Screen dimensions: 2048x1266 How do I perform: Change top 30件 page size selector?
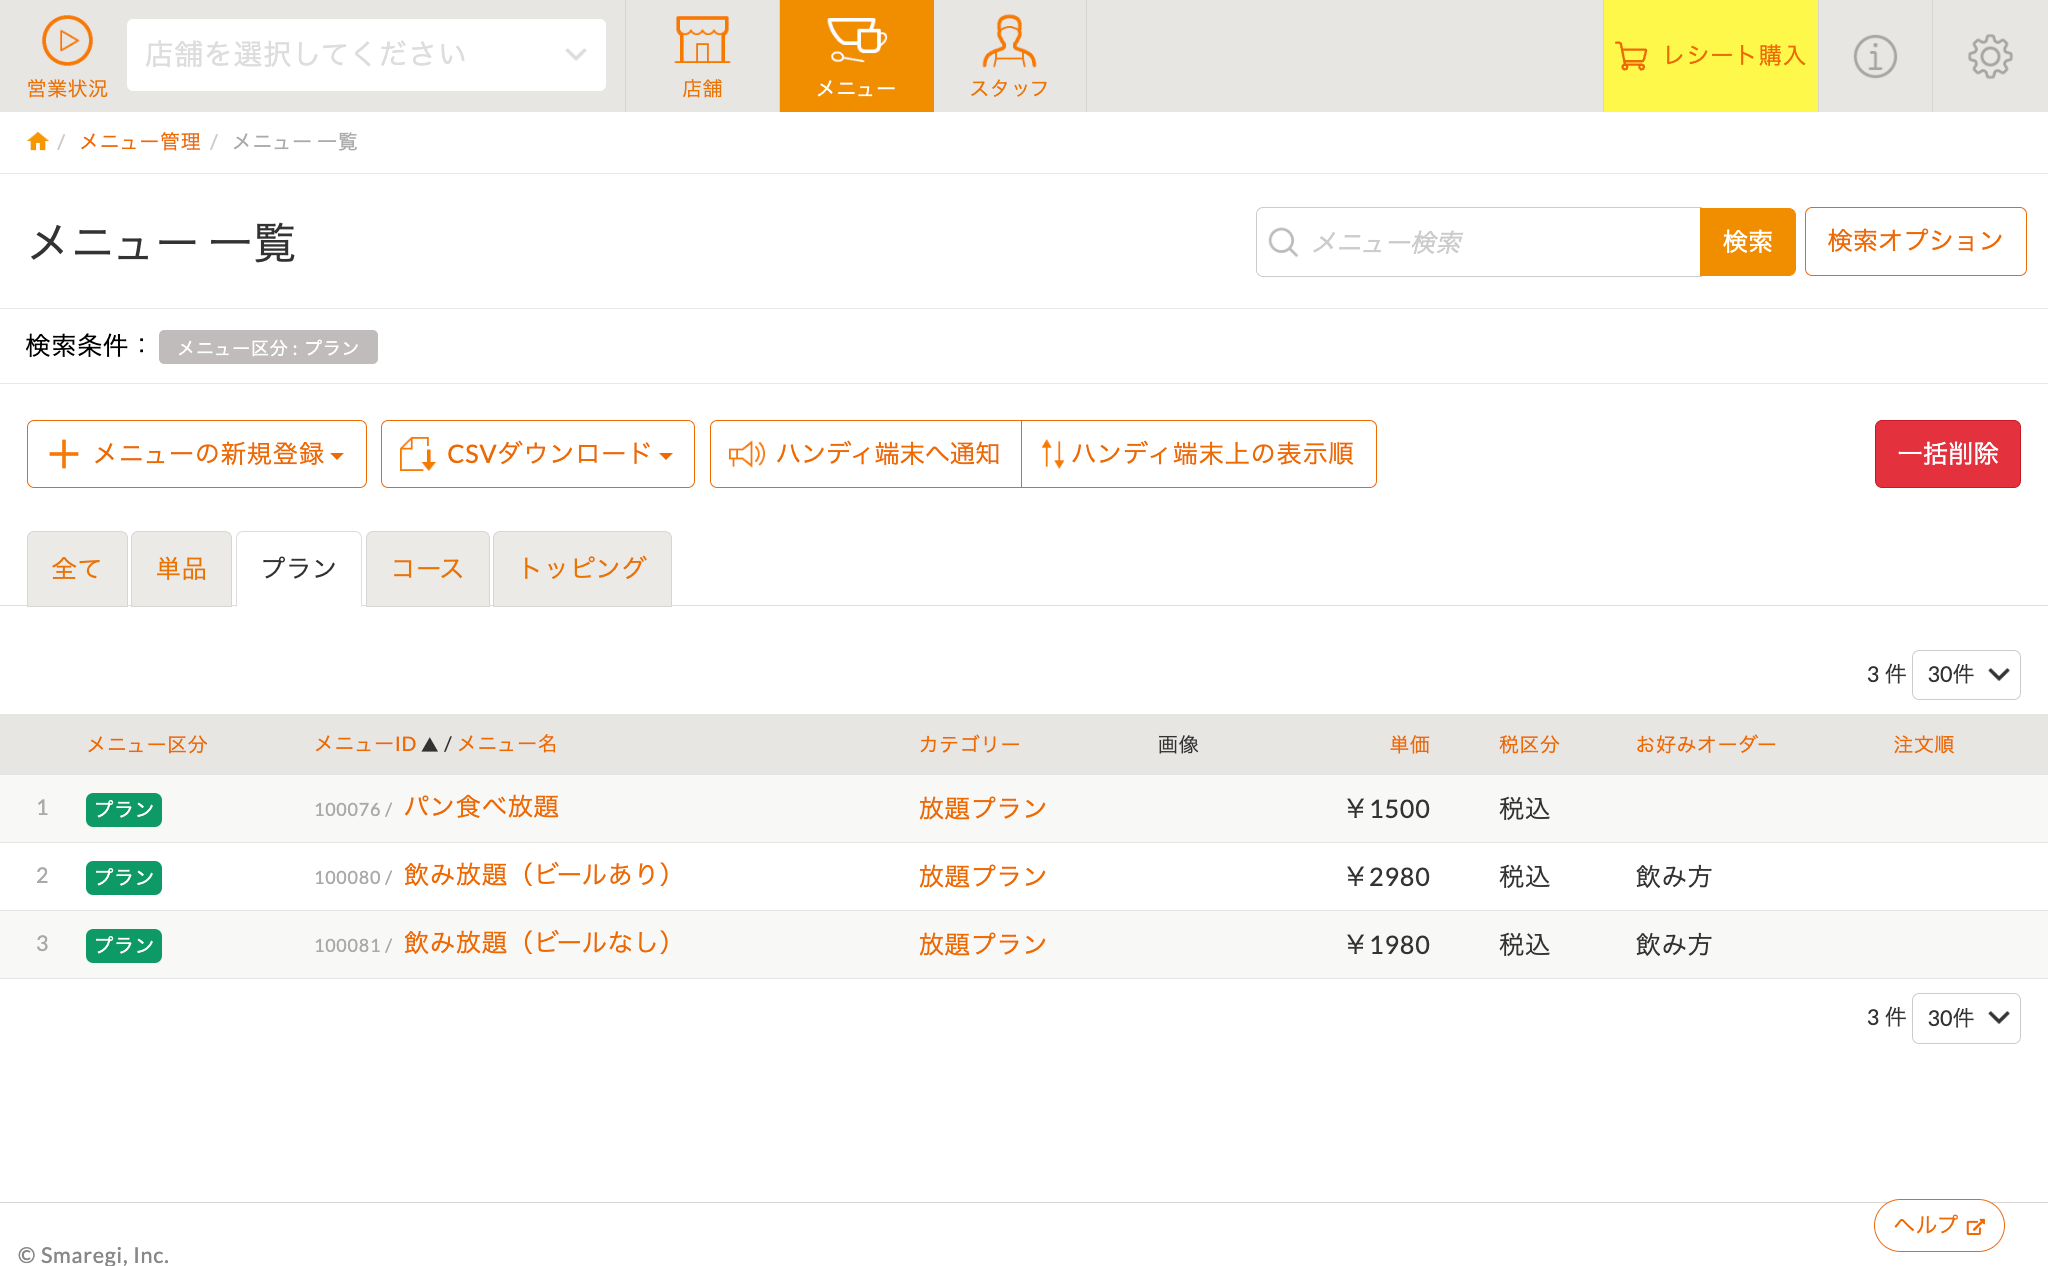point(1966,675)
